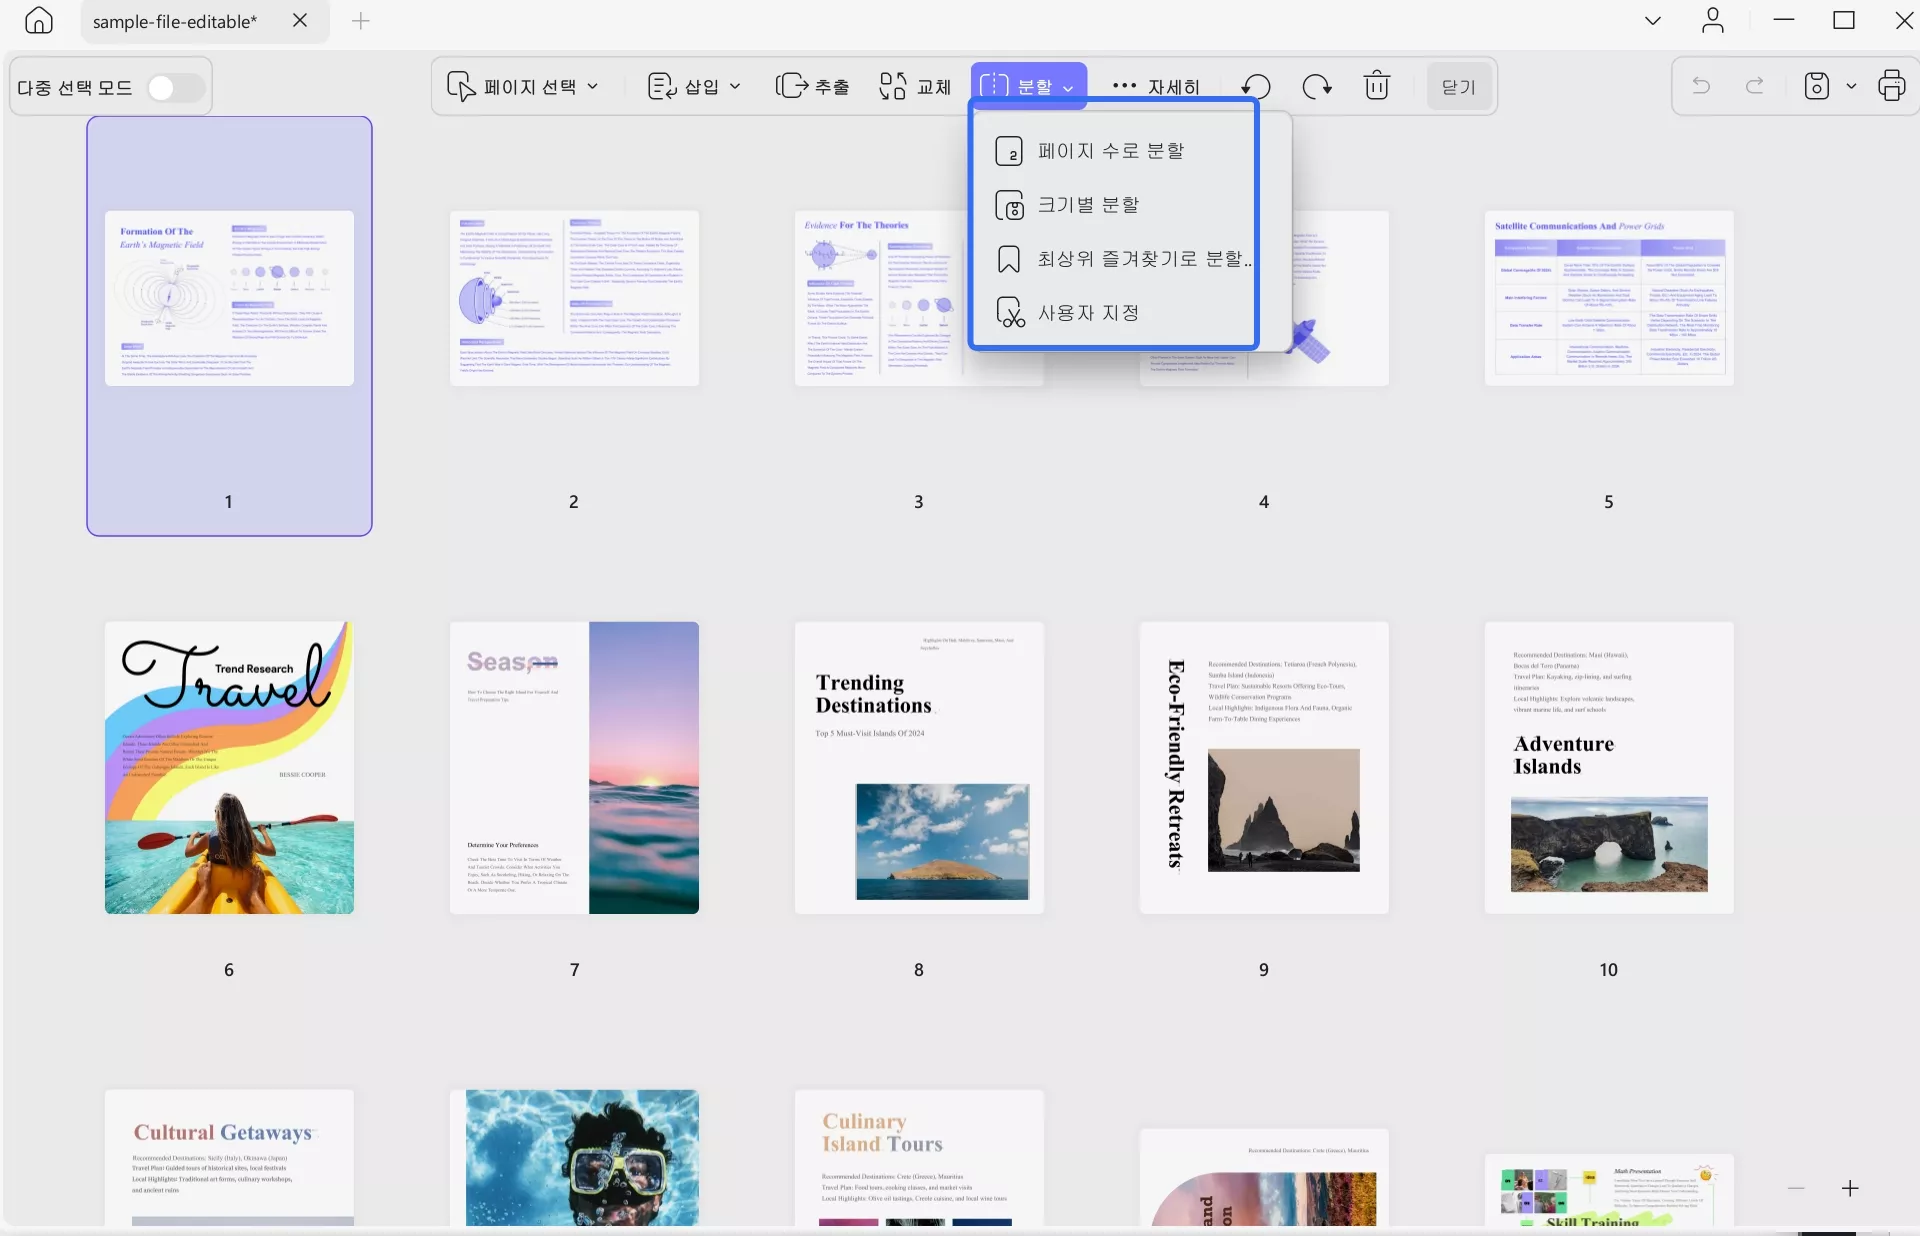Select the snorkeling diver page thumbnail
The image size is (1920, 1236).
click(x=574, y=1158)
